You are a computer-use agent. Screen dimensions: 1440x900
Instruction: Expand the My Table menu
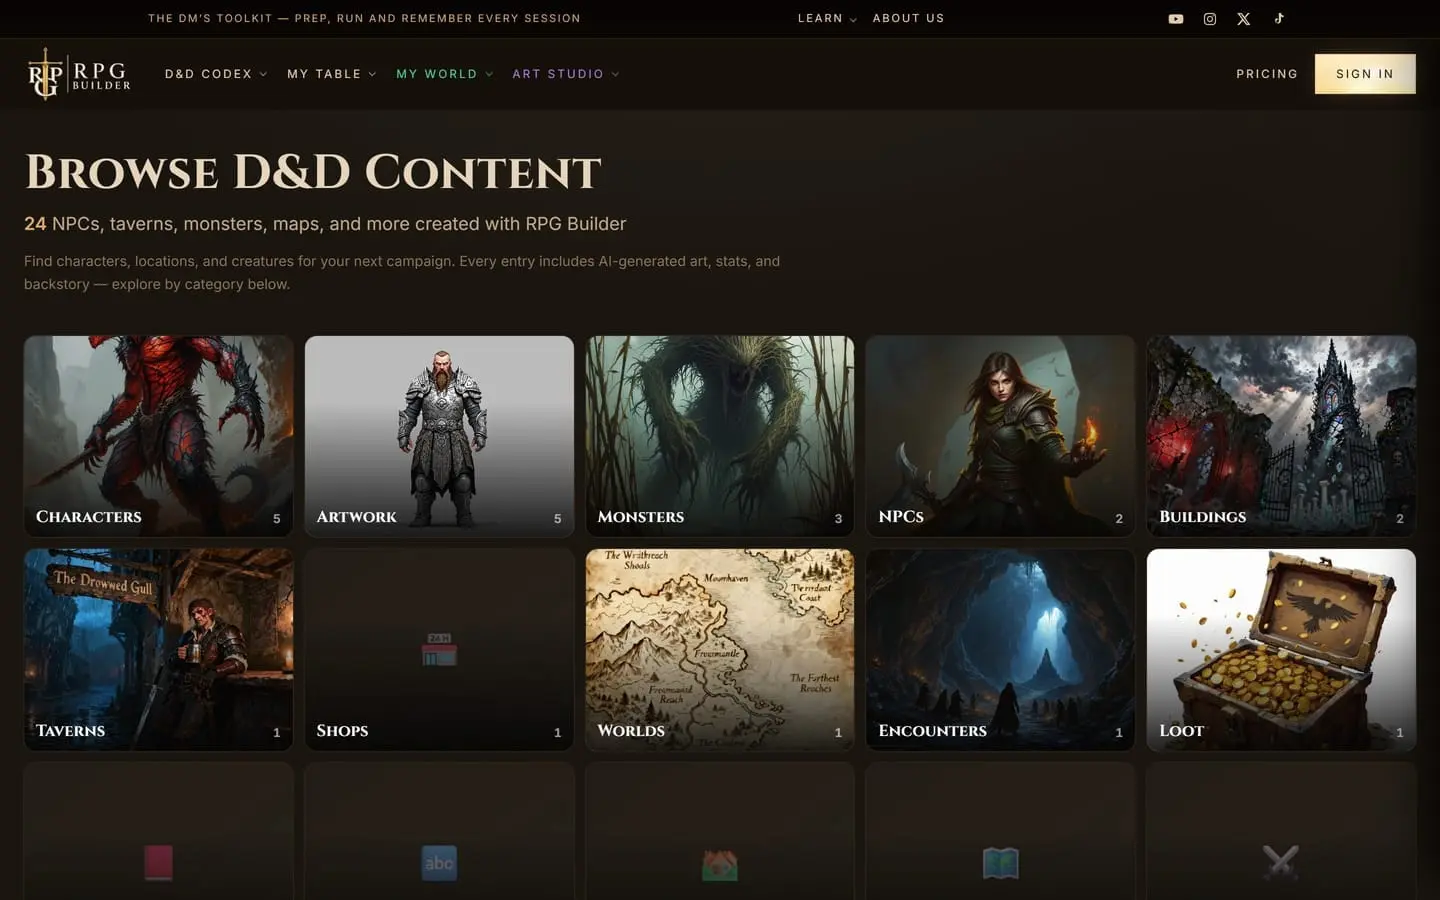click(332, 74)
